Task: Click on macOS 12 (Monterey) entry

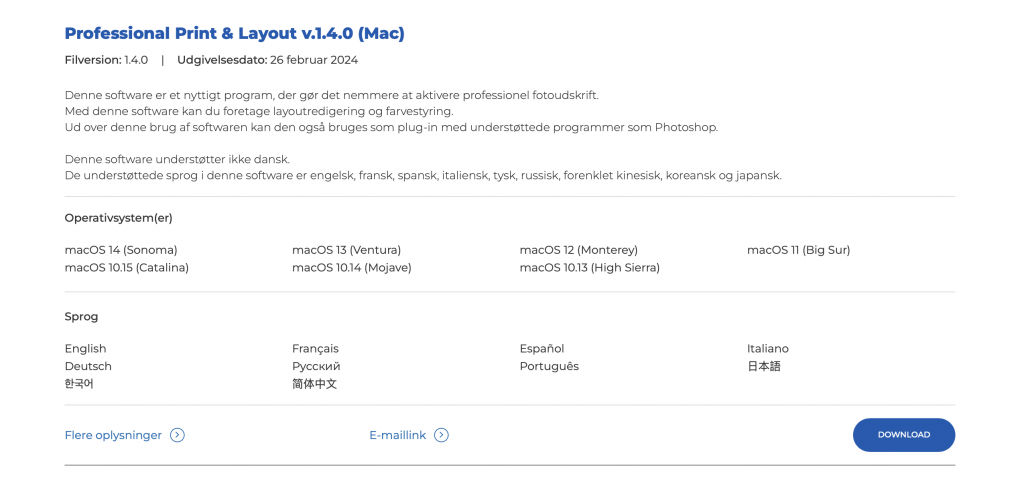Action: [x=579, y=250]
